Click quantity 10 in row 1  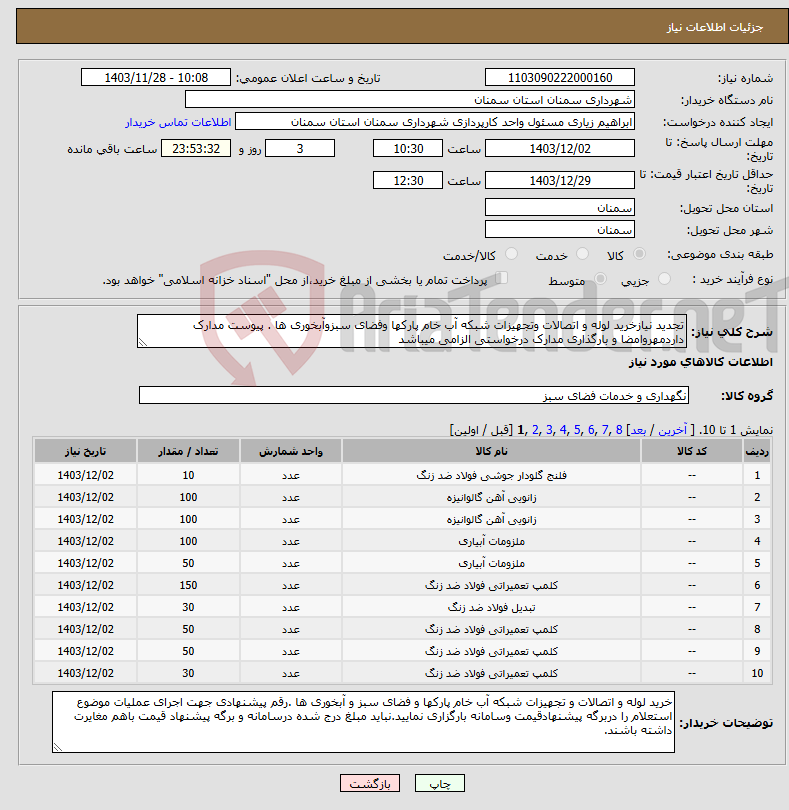[x=188, y=475]
